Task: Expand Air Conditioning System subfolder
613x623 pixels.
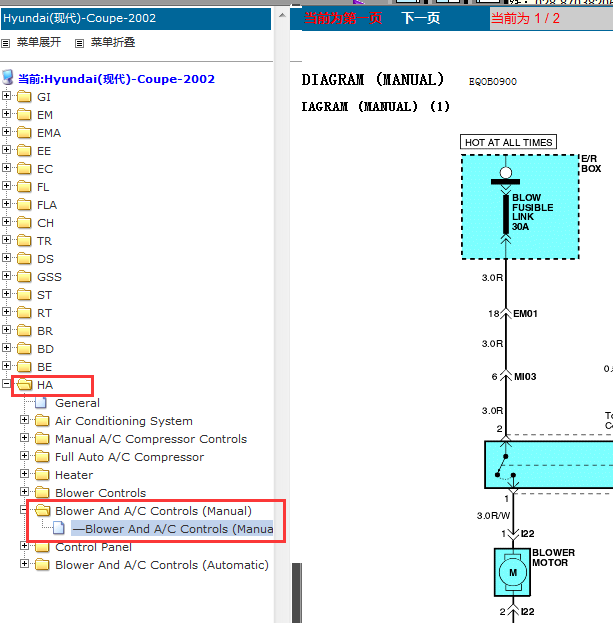Action: click(25, 420)
